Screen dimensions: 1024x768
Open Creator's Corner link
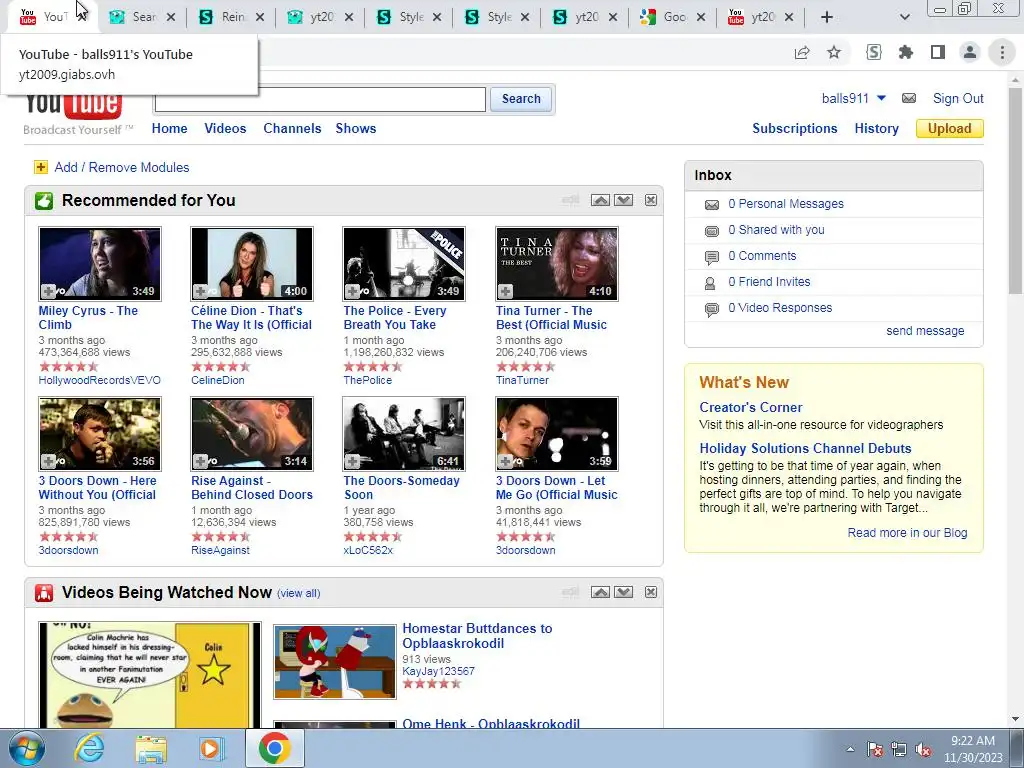750,408
